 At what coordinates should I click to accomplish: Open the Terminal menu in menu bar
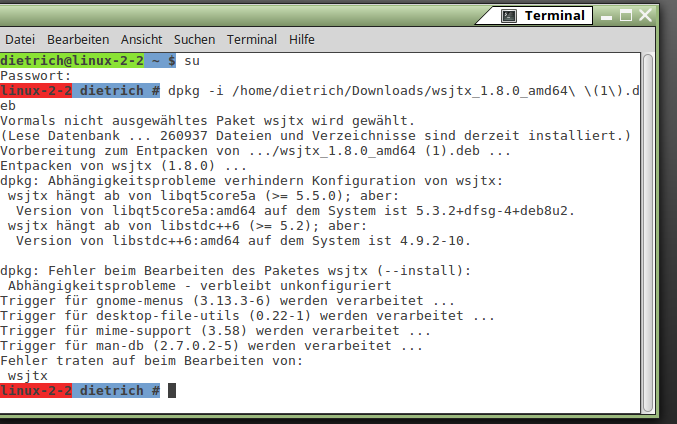[x=252, y=40]
